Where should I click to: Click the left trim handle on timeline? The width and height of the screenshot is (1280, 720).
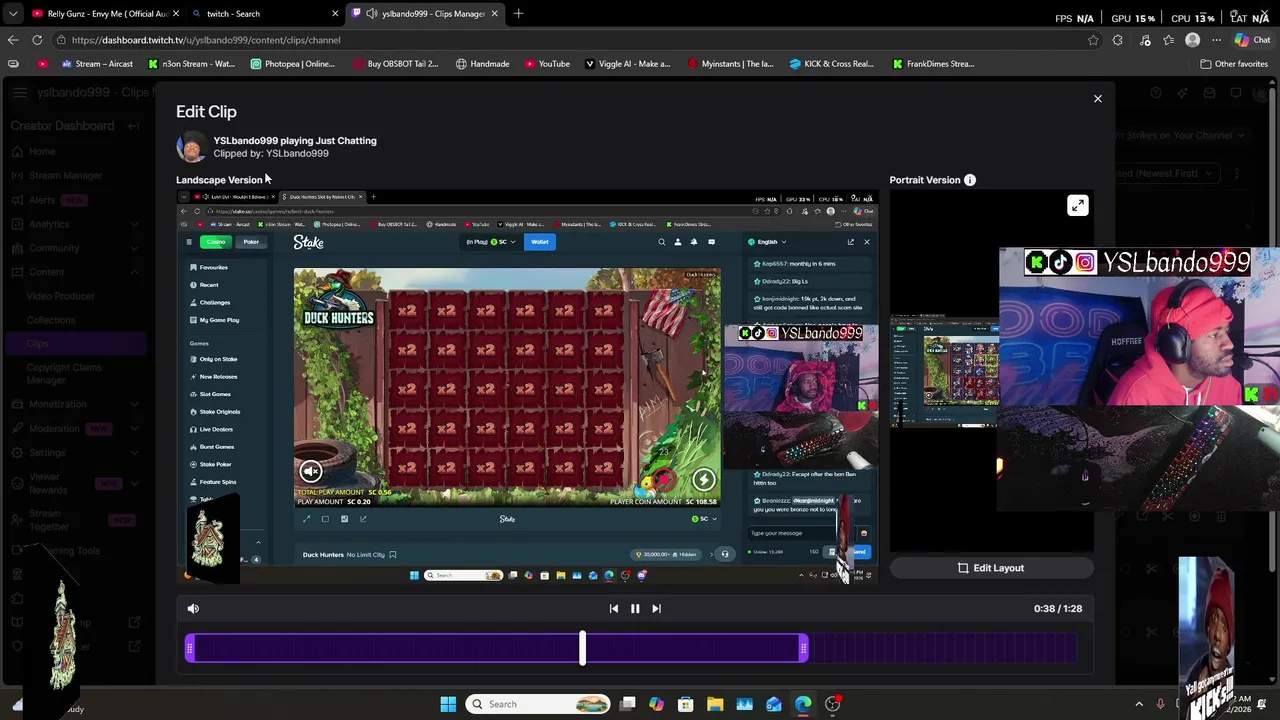[190, 650]
